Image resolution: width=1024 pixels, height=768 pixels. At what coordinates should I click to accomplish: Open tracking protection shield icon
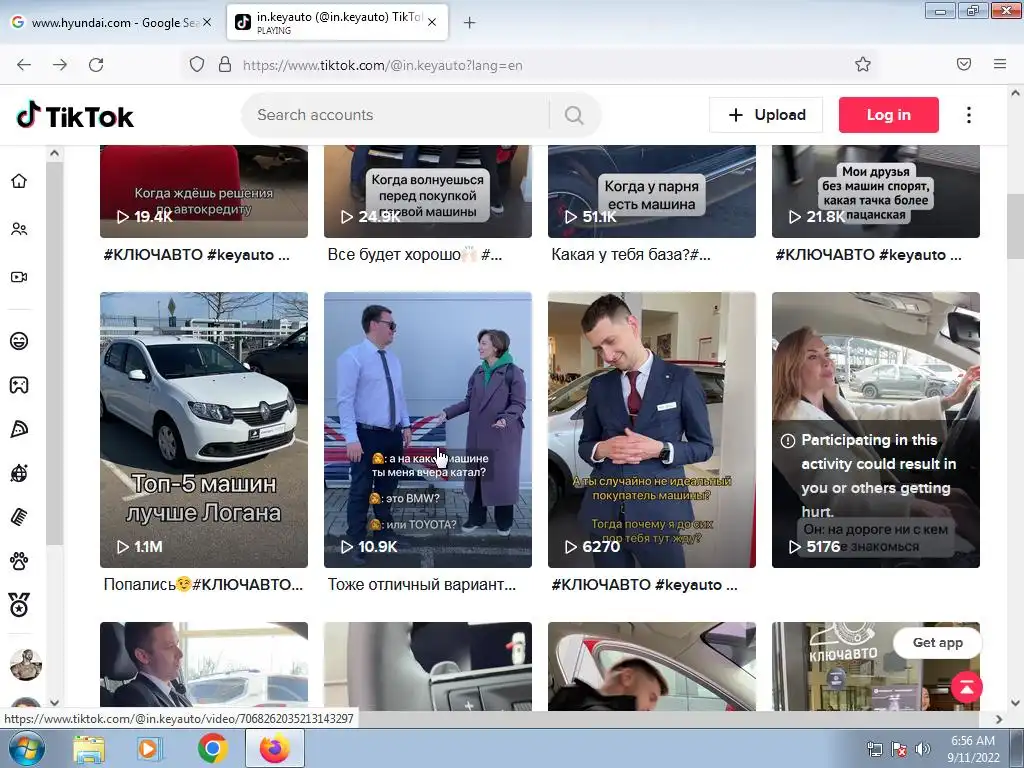[x=197, y=65]
